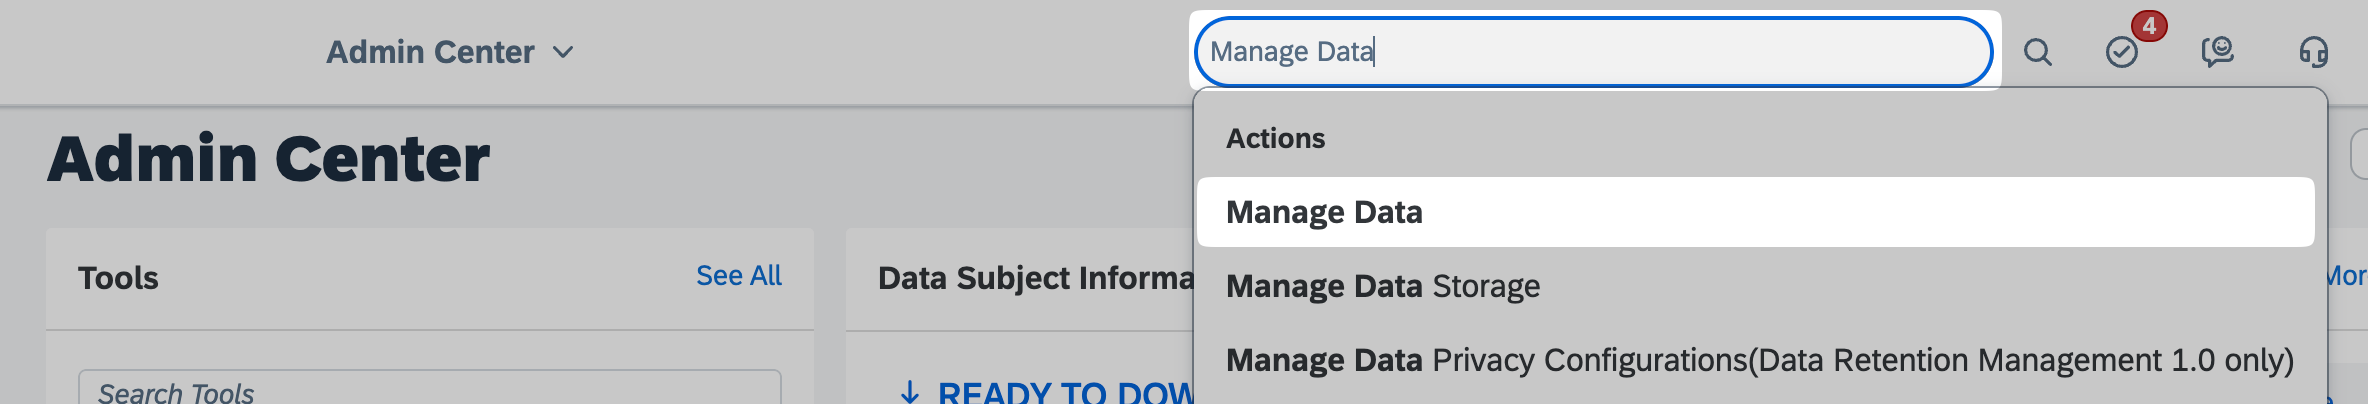Screen dimensions: 2368x404
Task: Click the headset support icon
Action: point(2313,52)
